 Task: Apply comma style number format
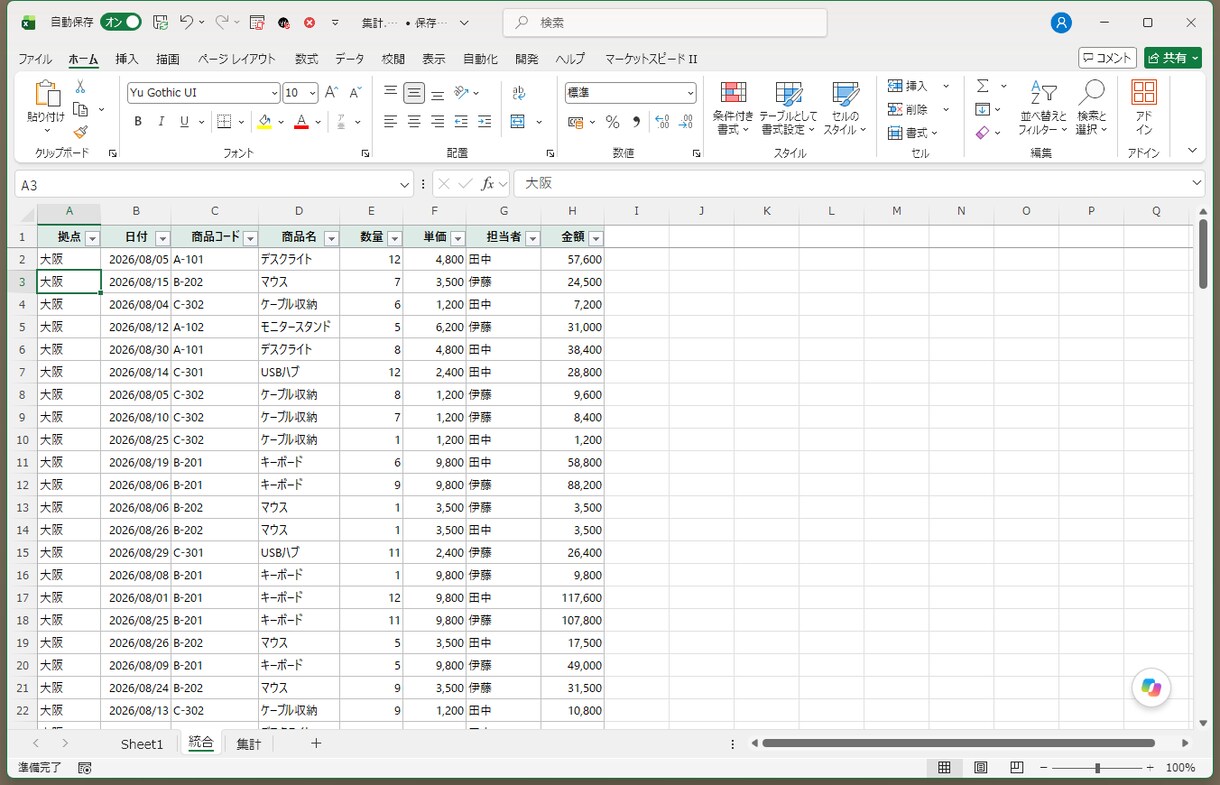(x=636, y=122)
